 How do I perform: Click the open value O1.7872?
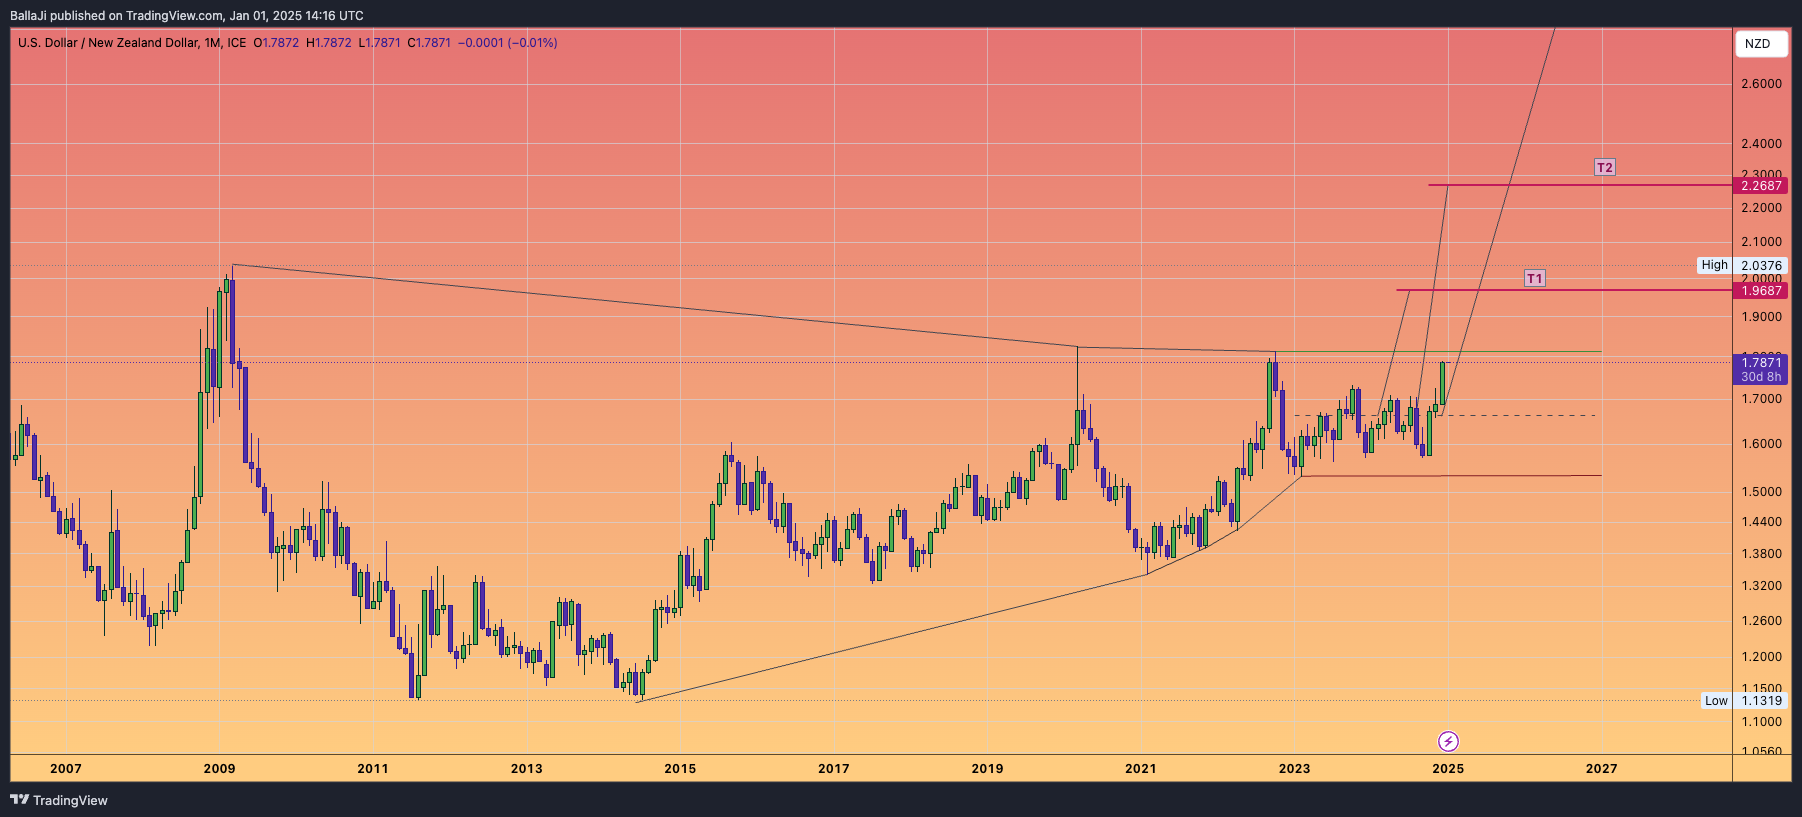pos(276,43)
